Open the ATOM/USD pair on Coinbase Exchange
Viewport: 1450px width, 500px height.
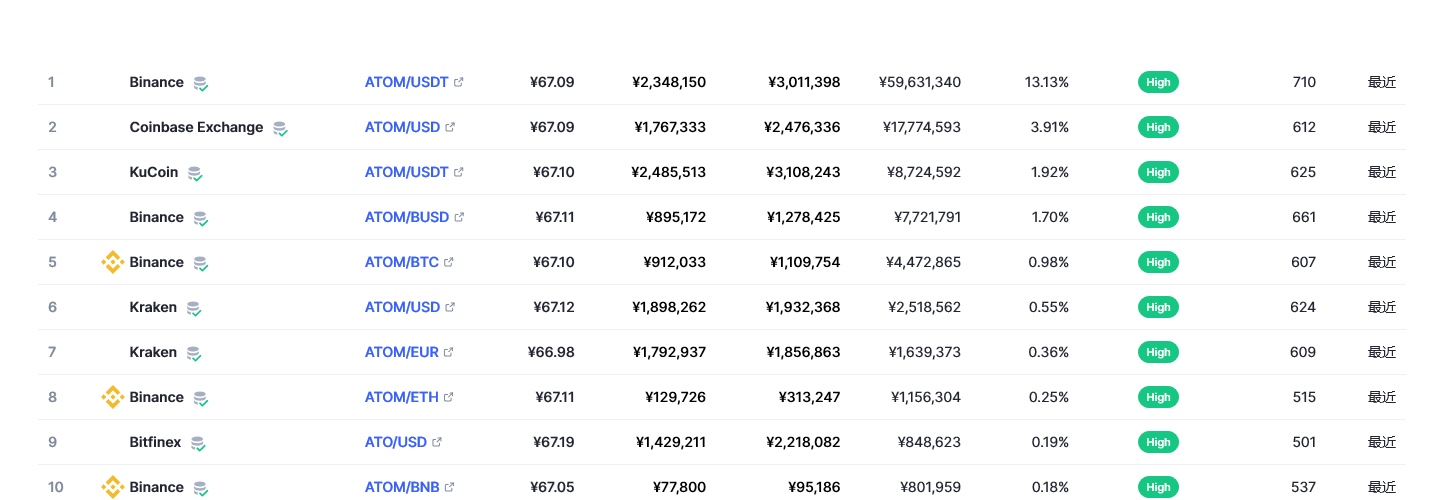tap(402, 127)
